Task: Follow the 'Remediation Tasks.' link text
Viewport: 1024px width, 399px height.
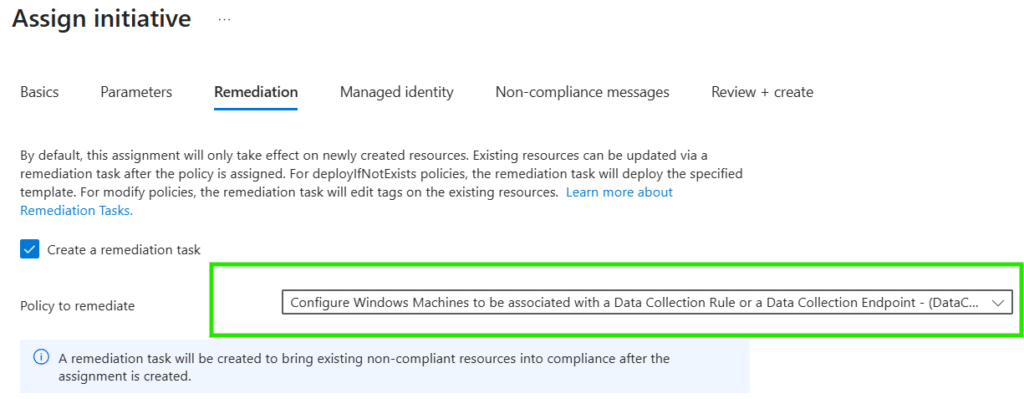Action: point(76,210)
